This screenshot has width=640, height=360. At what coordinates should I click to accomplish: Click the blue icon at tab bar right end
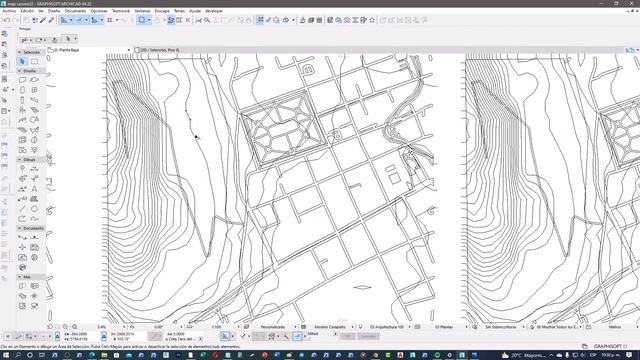point(630,50)
